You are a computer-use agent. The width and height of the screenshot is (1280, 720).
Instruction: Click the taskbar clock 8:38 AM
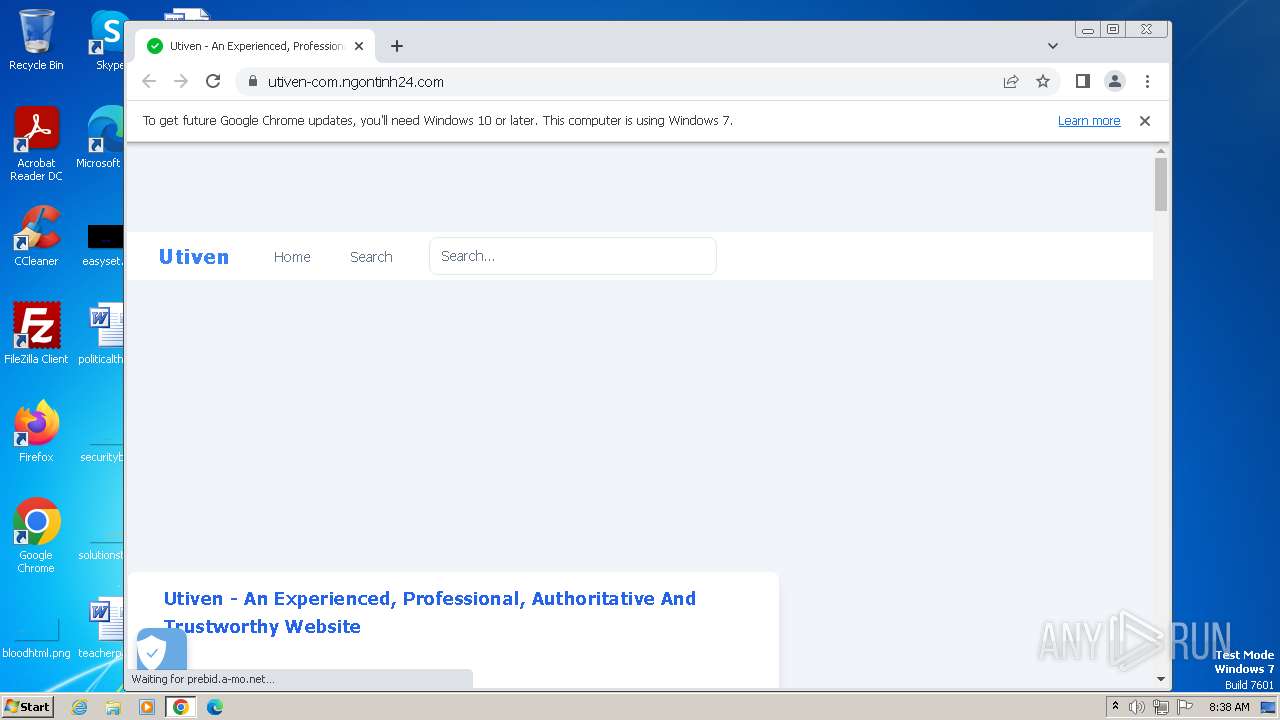pyautogui.click(x=1229, y=707)
